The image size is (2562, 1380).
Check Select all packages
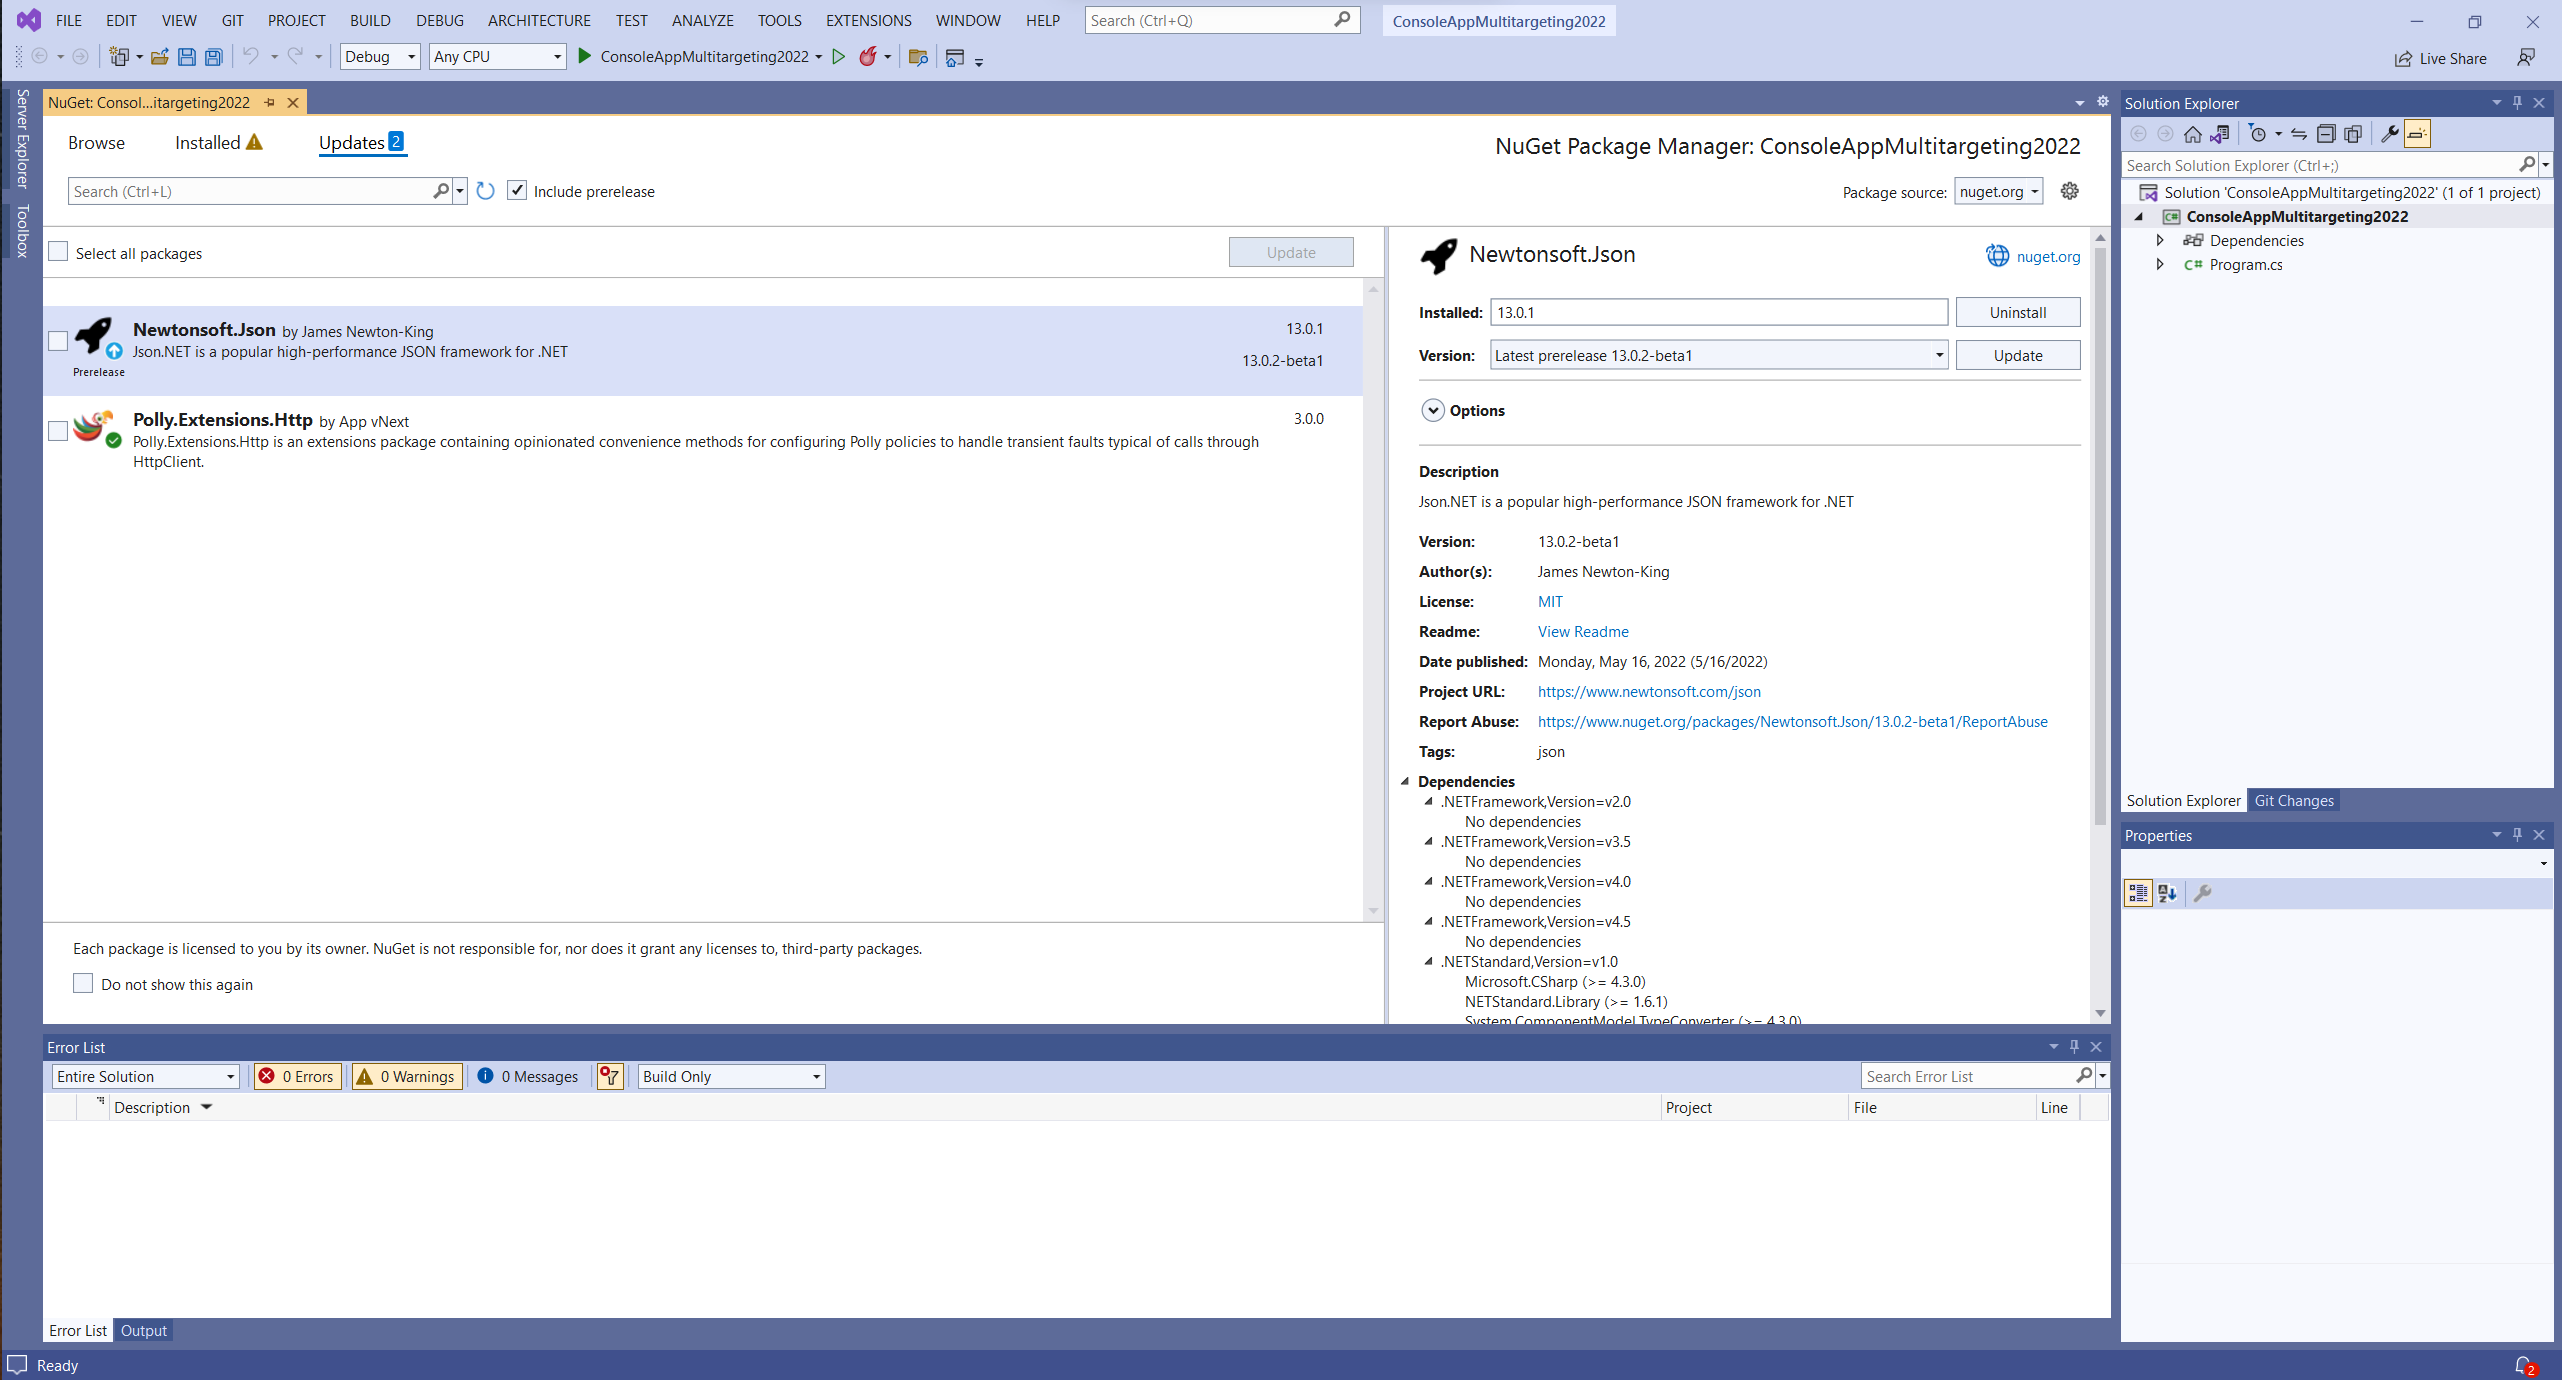click(x=59, y=252)
